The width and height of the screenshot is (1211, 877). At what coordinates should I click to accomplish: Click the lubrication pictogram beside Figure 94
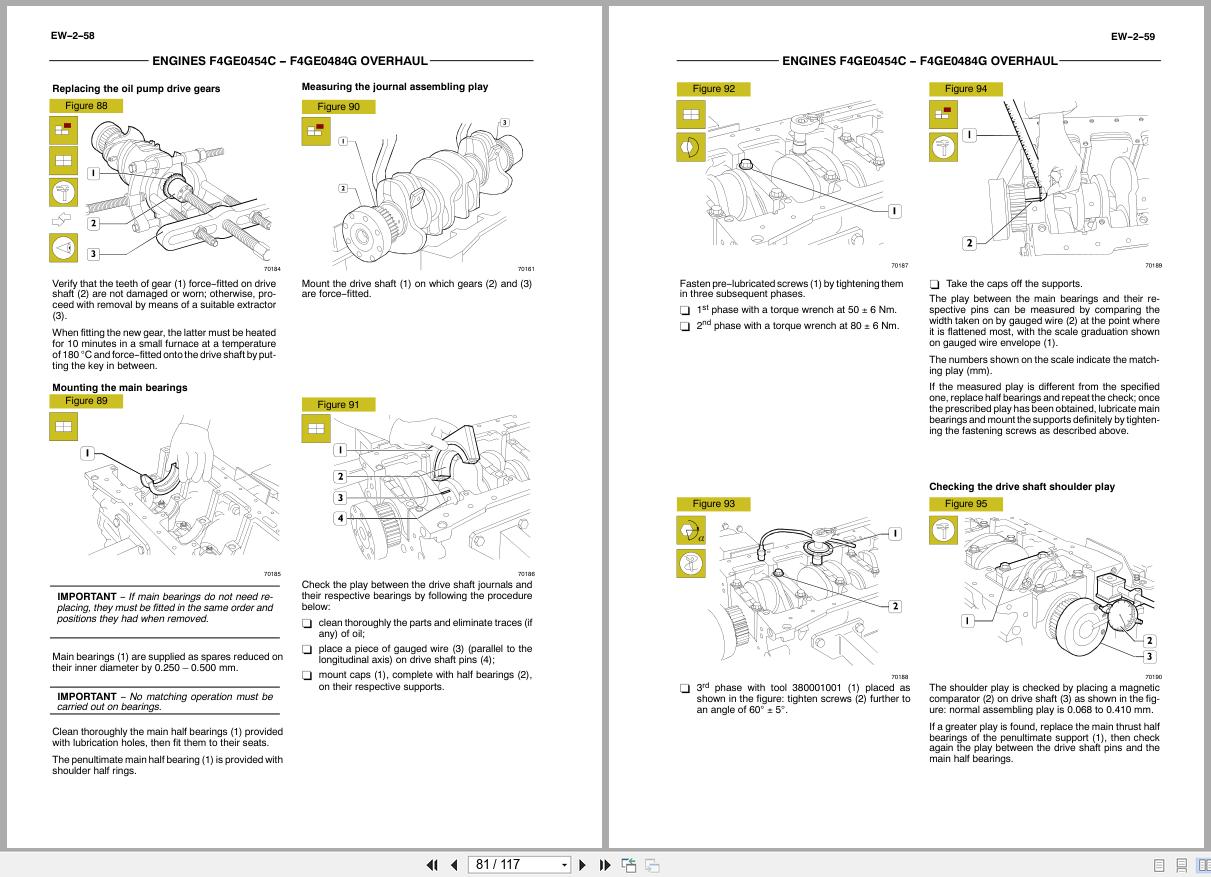coord(943,147)
